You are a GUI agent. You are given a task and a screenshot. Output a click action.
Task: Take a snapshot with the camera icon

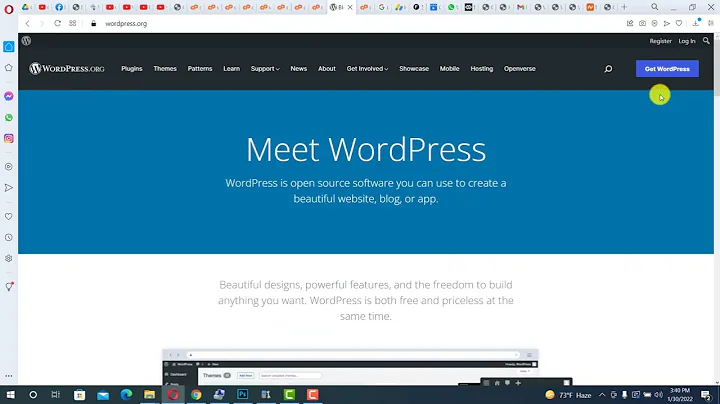(x=642, y=23)
